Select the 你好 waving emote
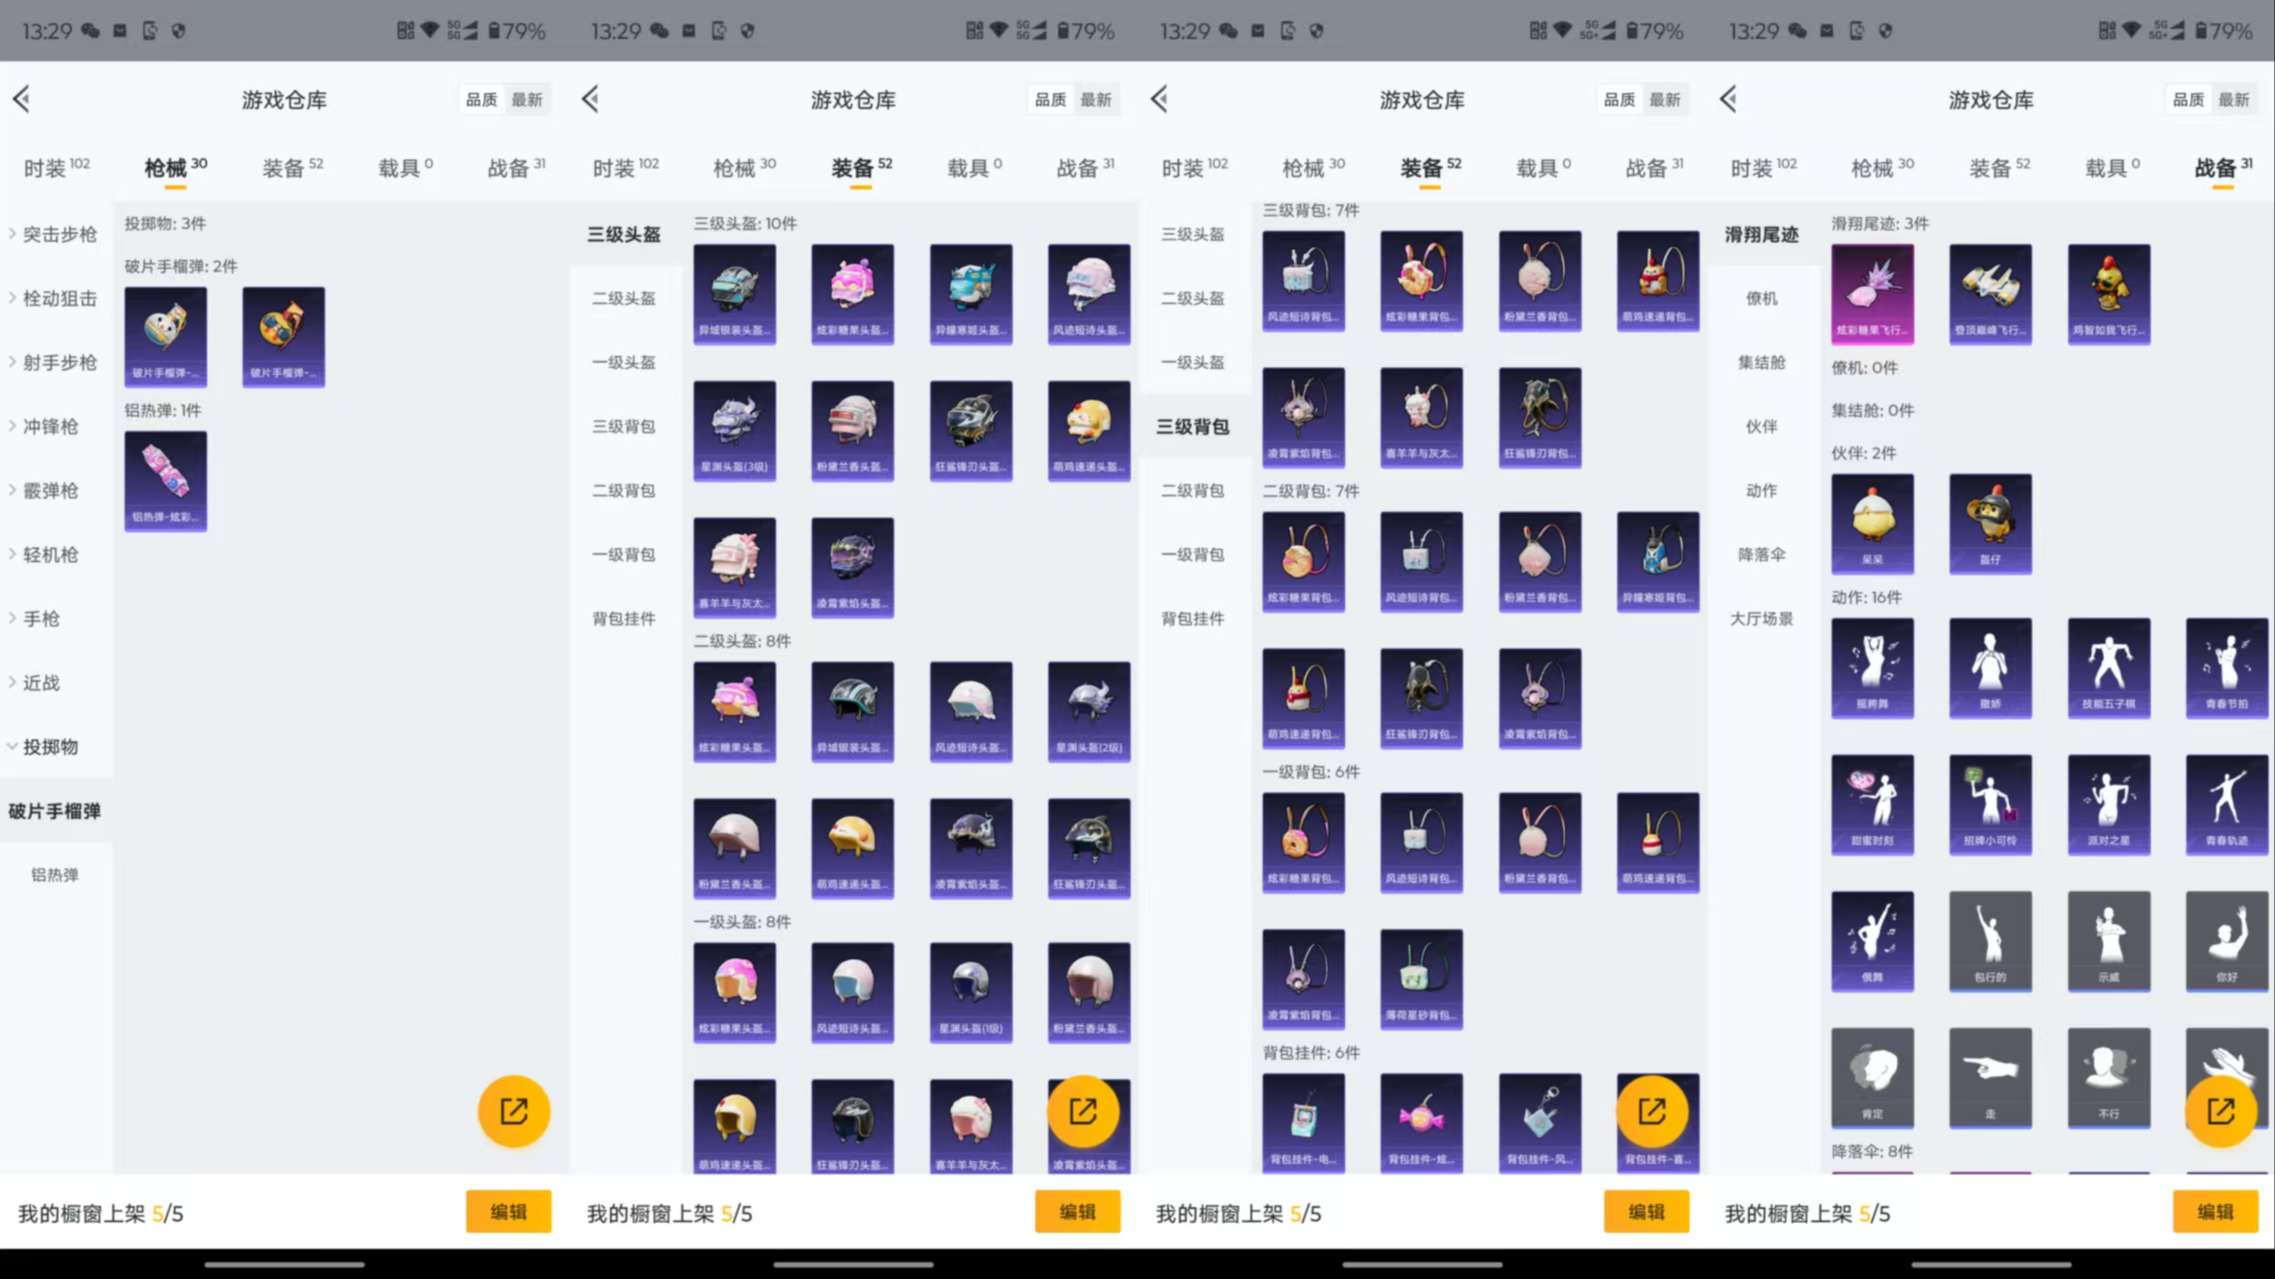This screenshot has width=2275, height=1279. coord(2226,940)
